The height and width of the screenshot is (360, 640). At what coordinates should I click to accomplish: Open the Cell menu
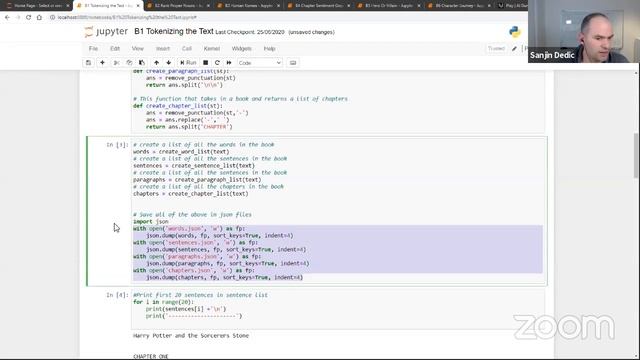click(x=187, y=49)
